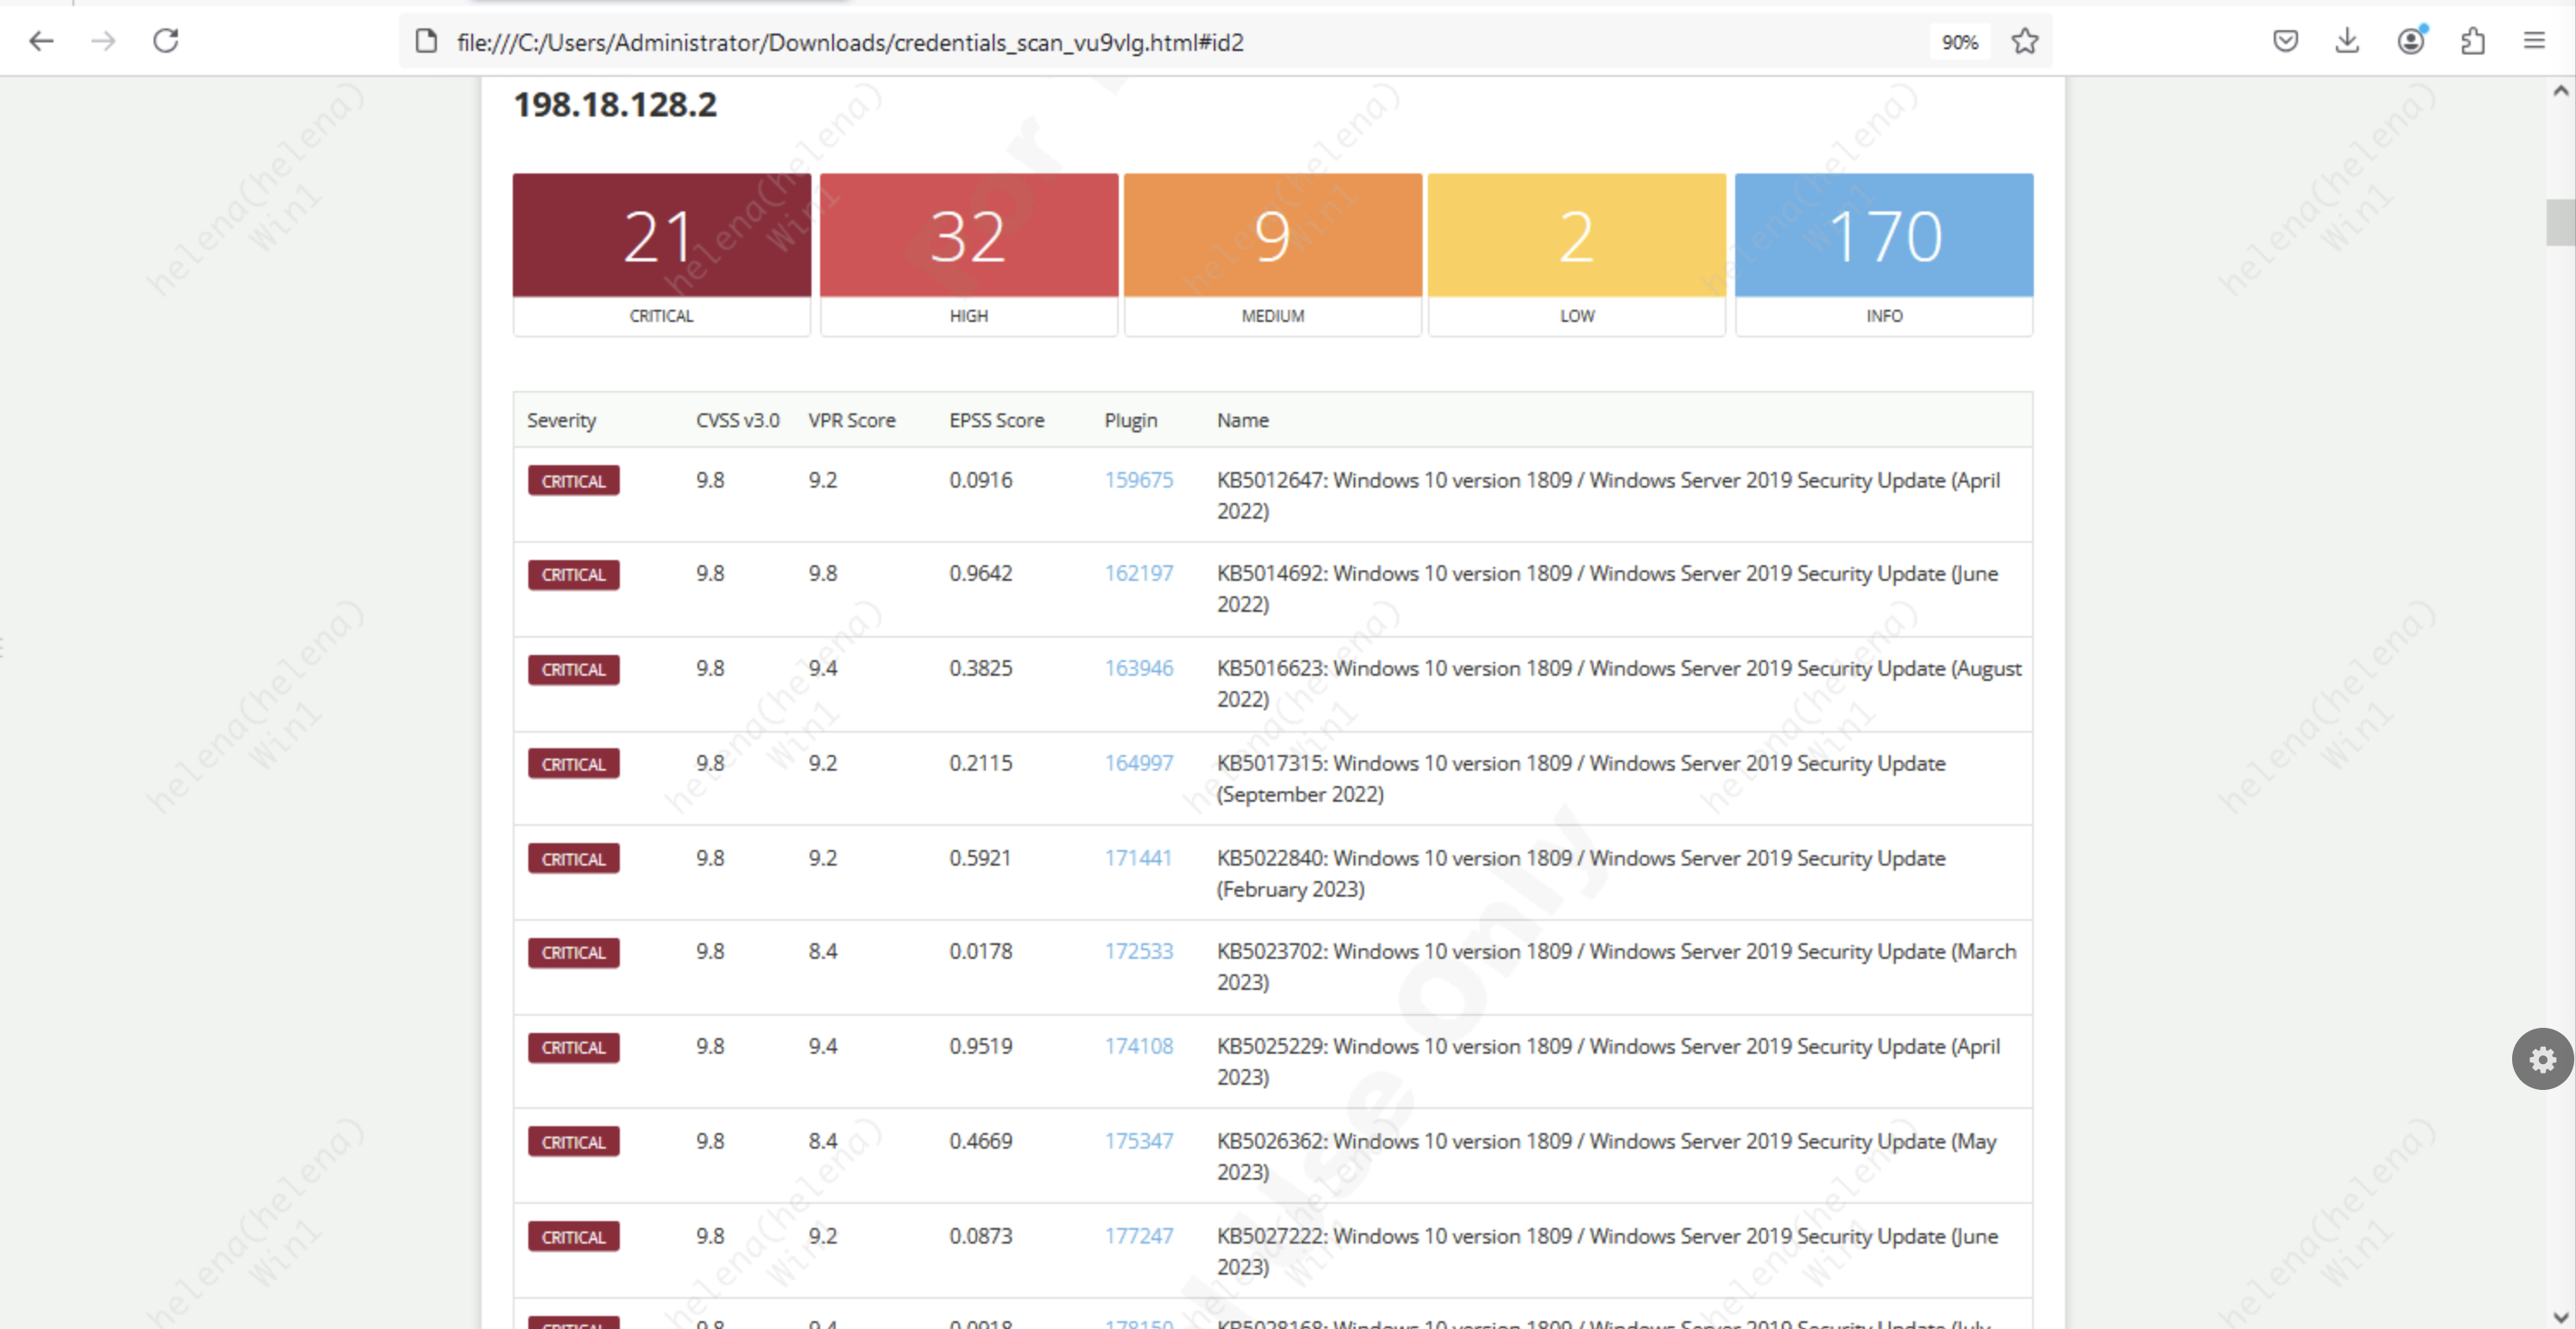Click the Forward navigation arrow
Viewport: 2576px width, 1329px height.
[103, 41]
